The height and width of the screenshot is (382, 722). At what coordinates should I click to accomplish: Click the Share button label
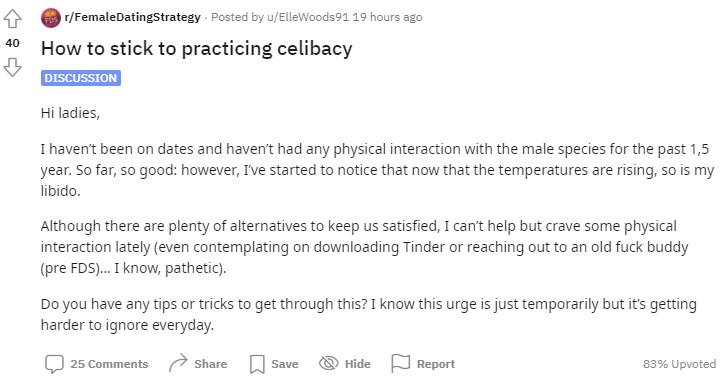(210, 364)
